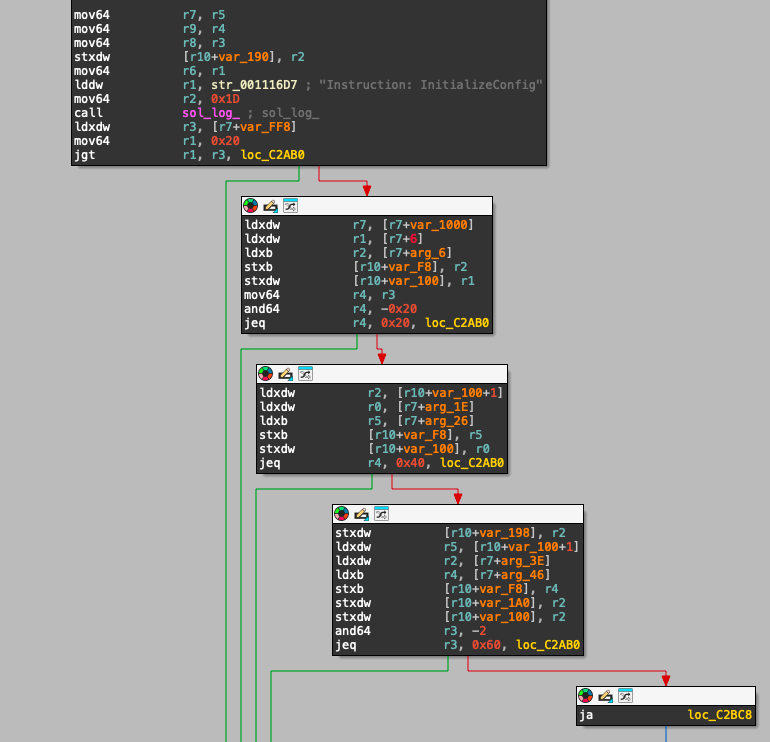
Task: Click group nodes icon in loc_C2BC8 block
Action: (625, 696)
